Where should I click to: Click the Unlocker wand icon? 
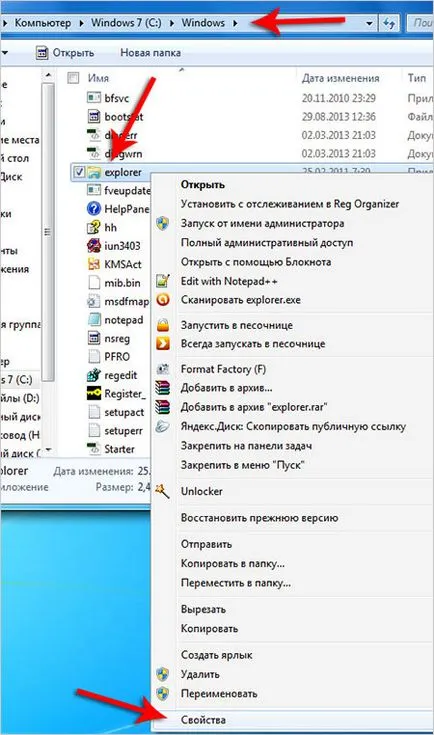point(163,491)
